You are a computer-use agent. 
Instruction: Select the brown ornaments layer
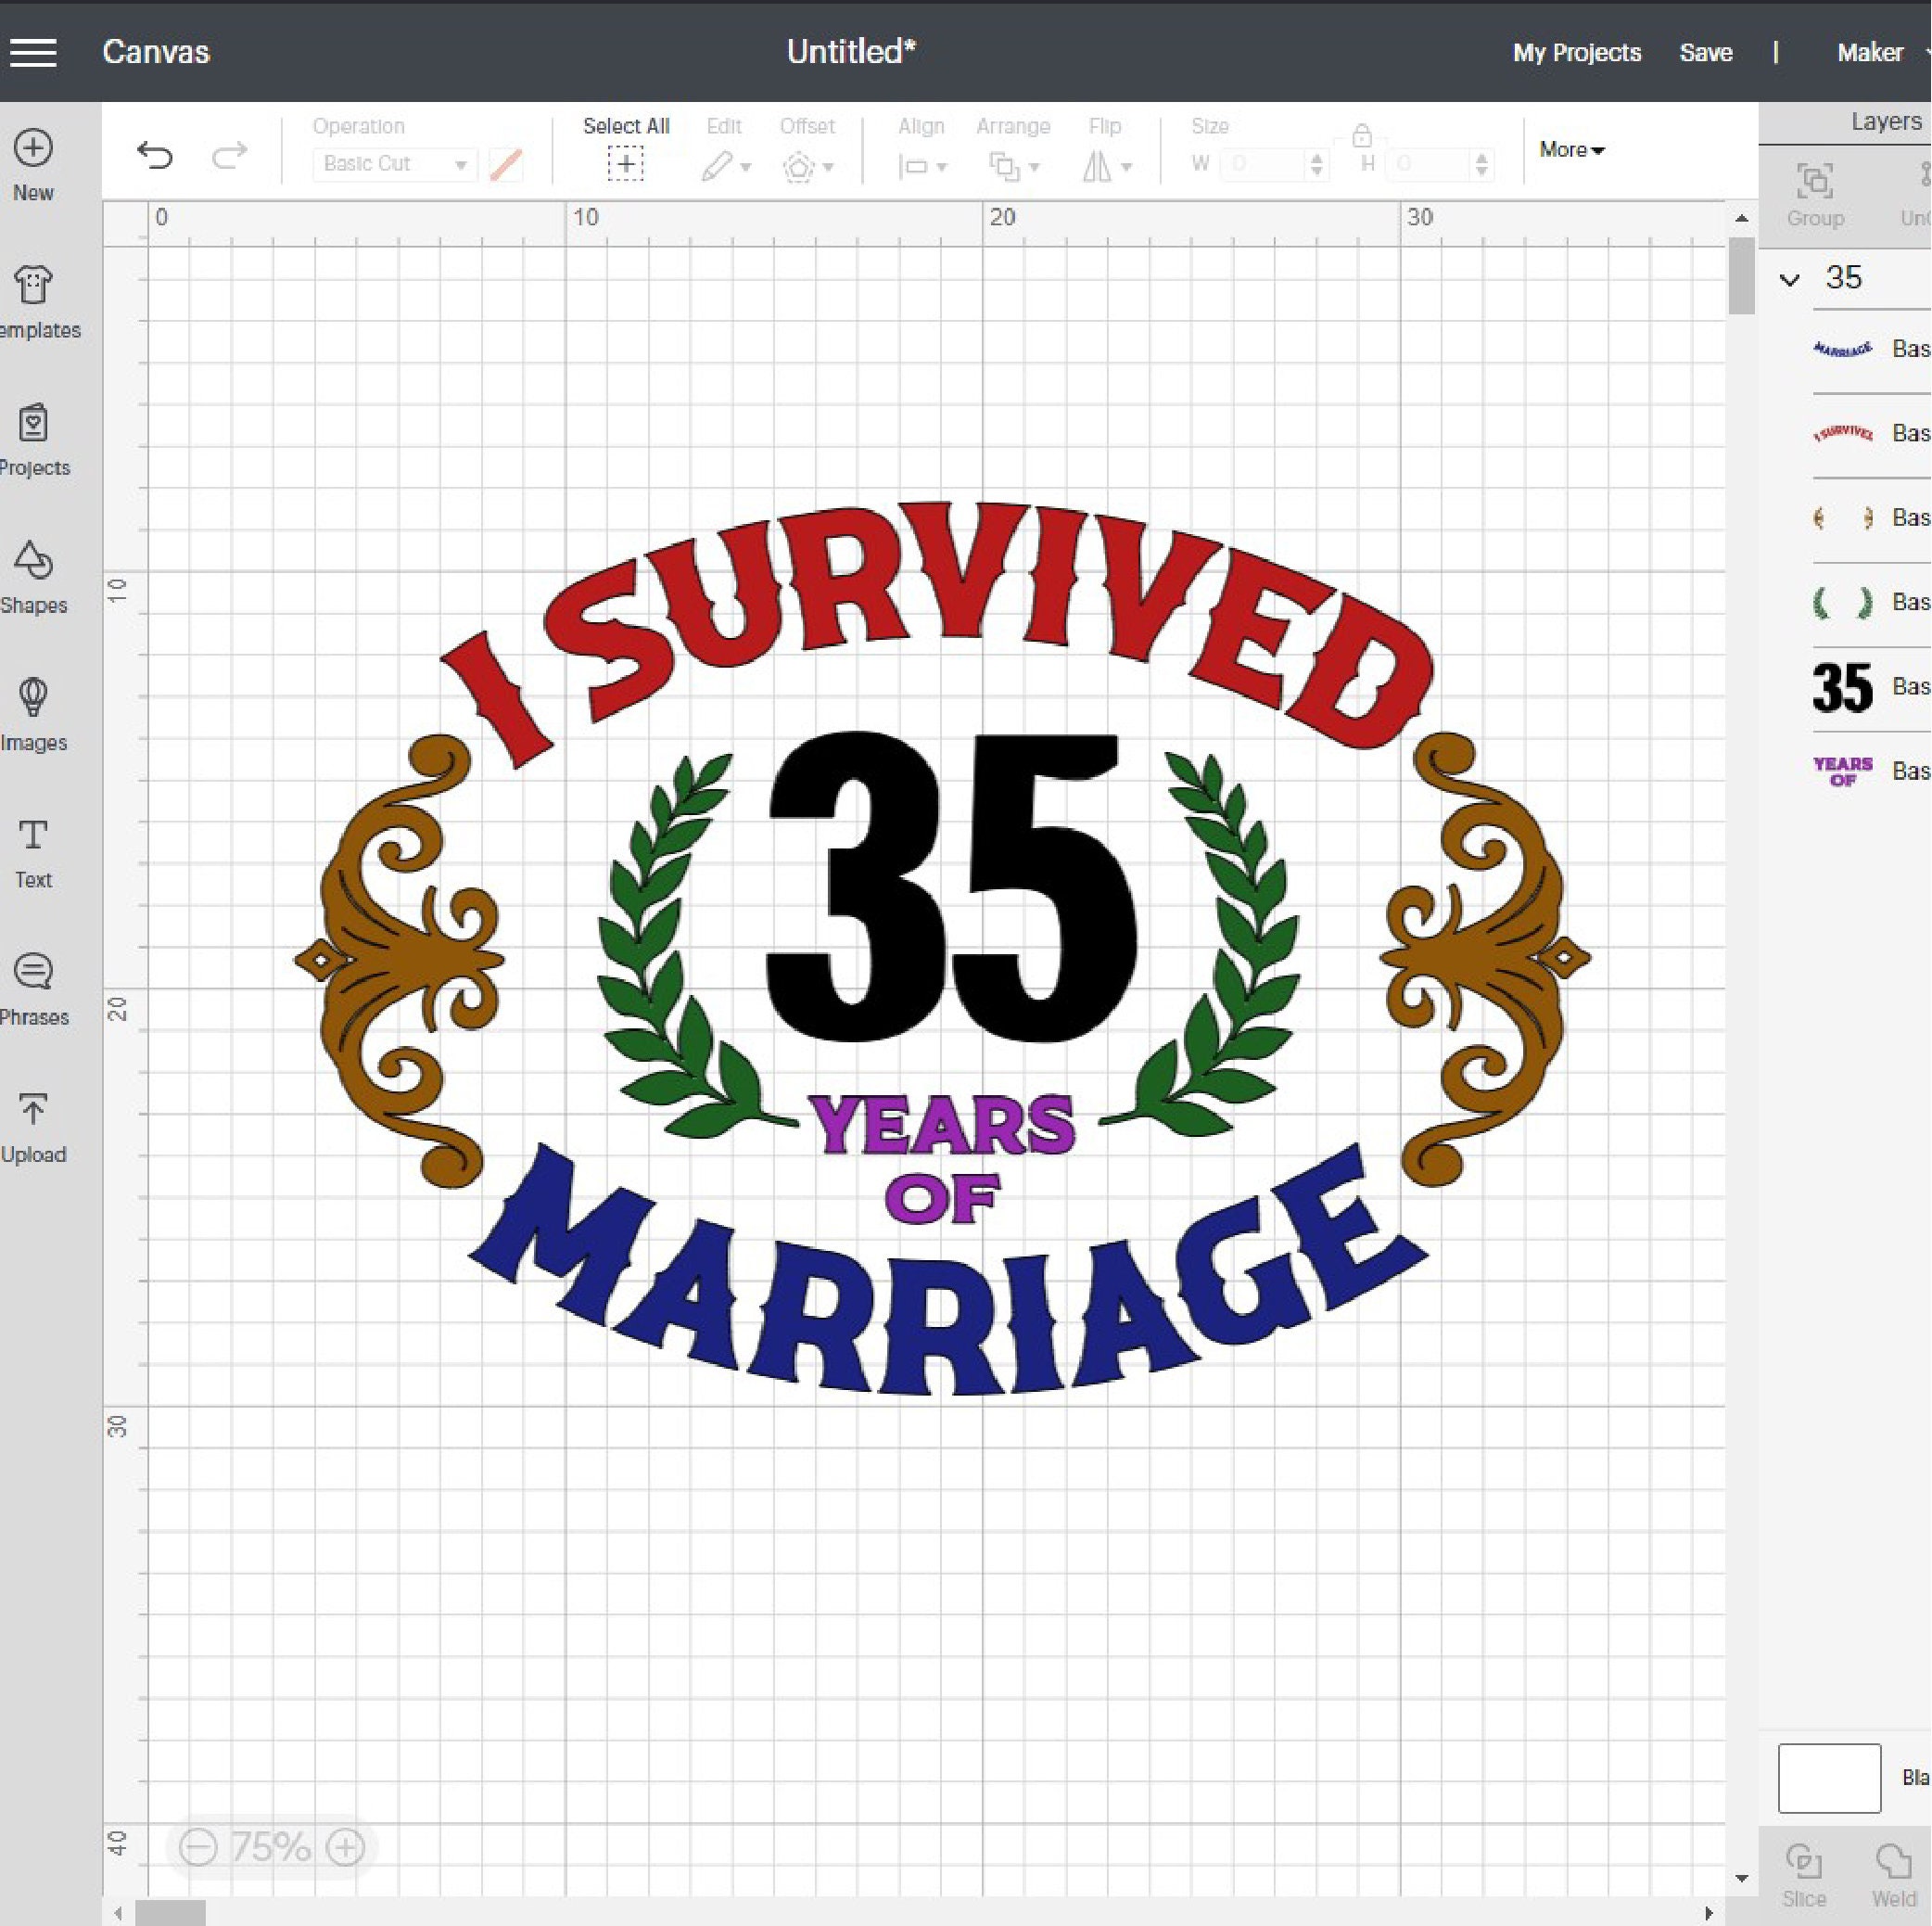coord(1842,518)
